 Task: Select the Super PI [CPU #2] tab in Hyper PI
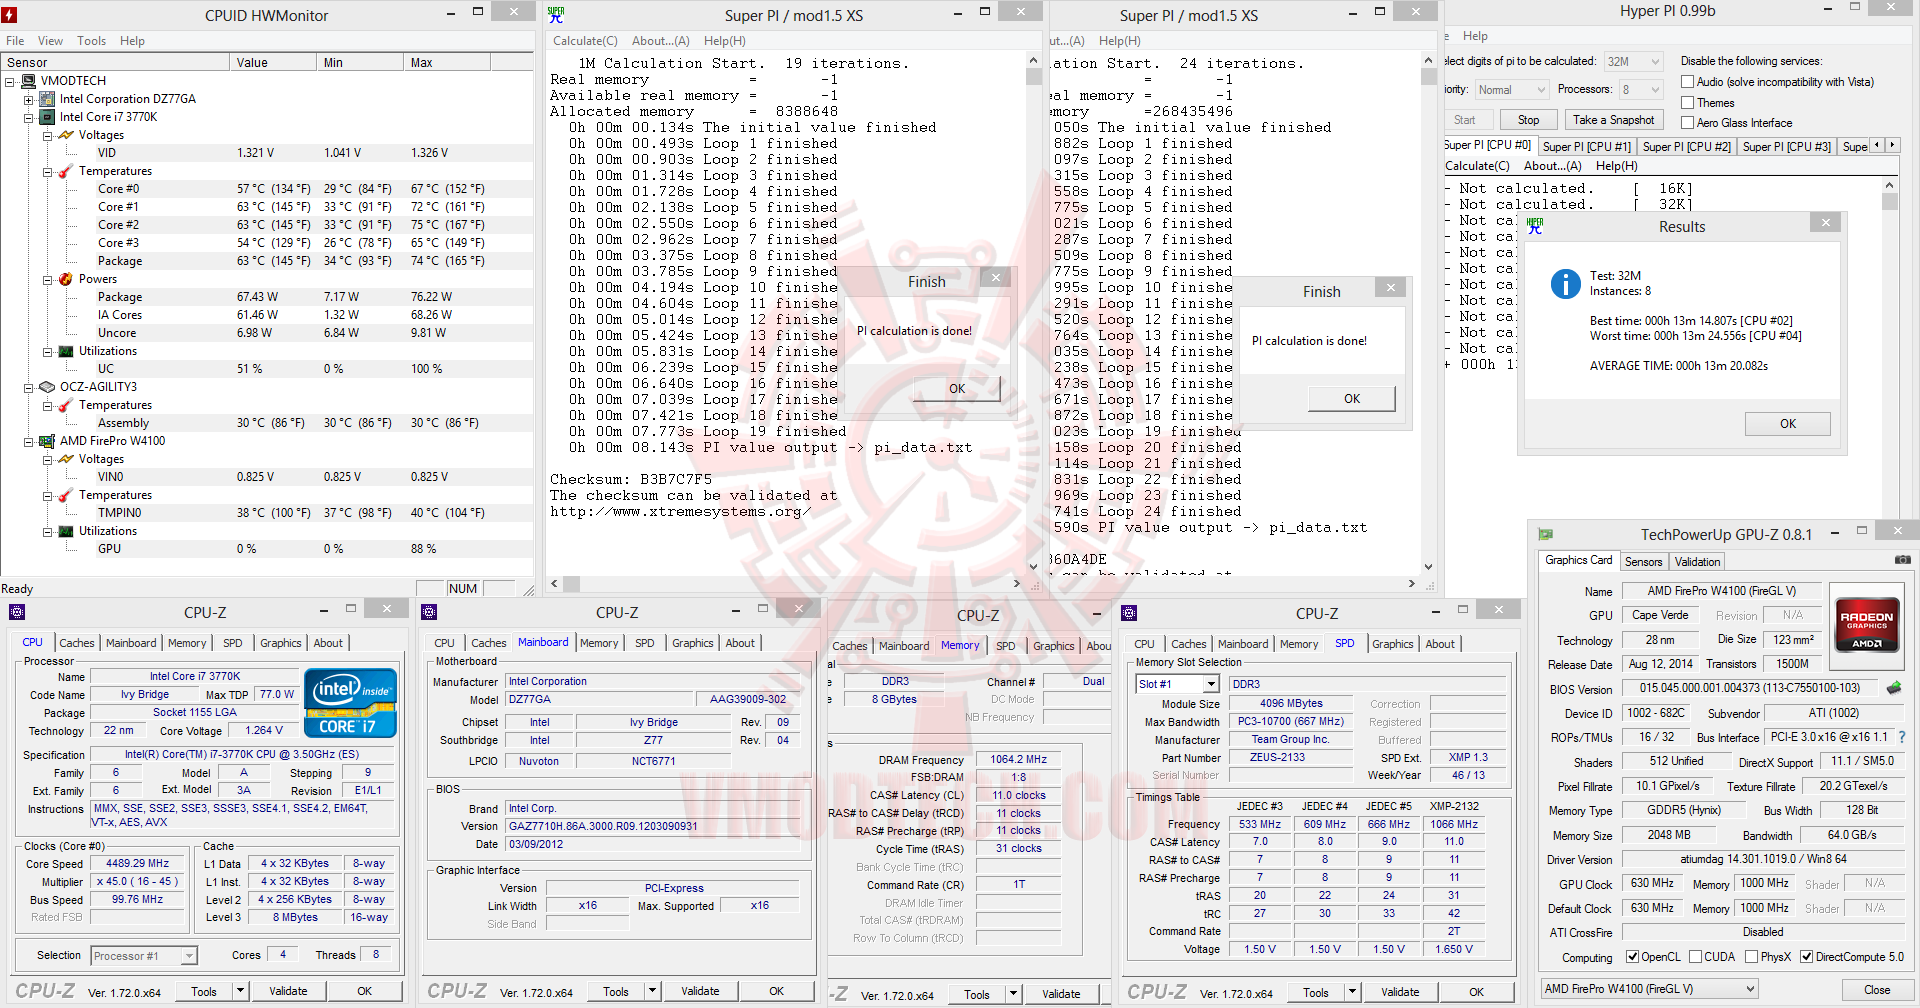1686,147
